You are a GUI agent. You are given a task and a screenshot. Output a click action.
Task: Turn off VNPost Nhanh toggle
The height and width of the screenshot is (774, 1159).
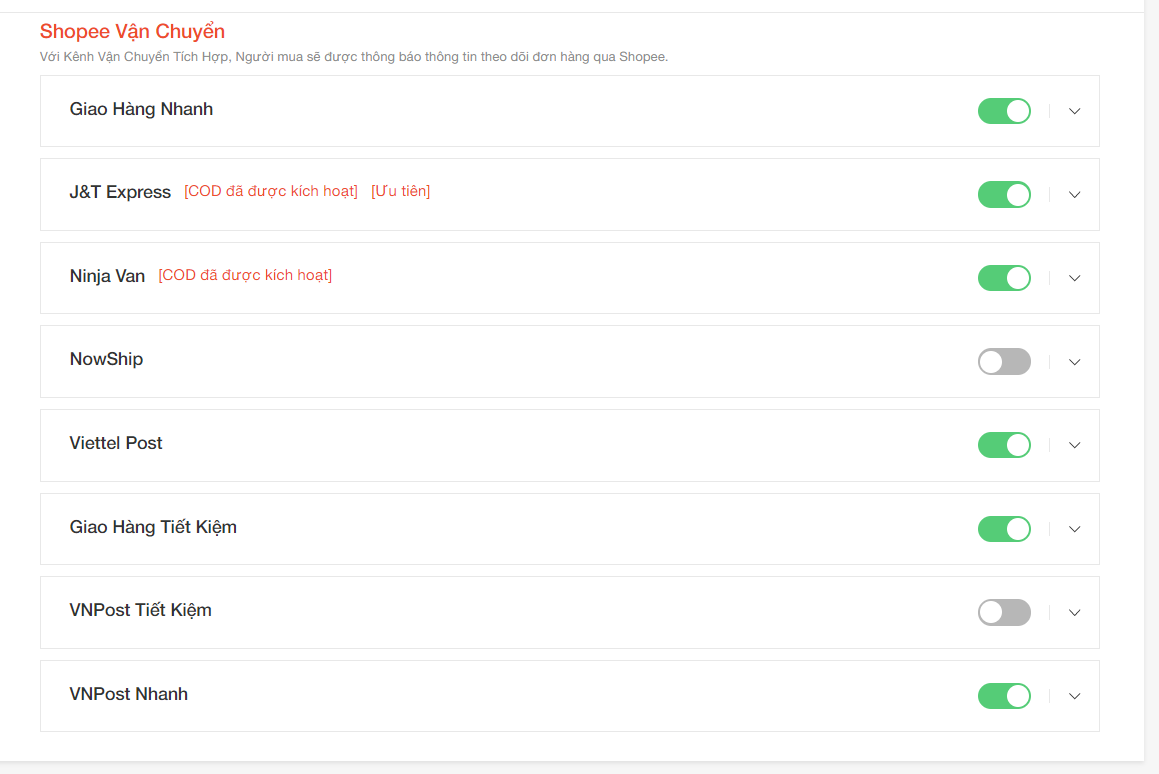(1004, 696)
